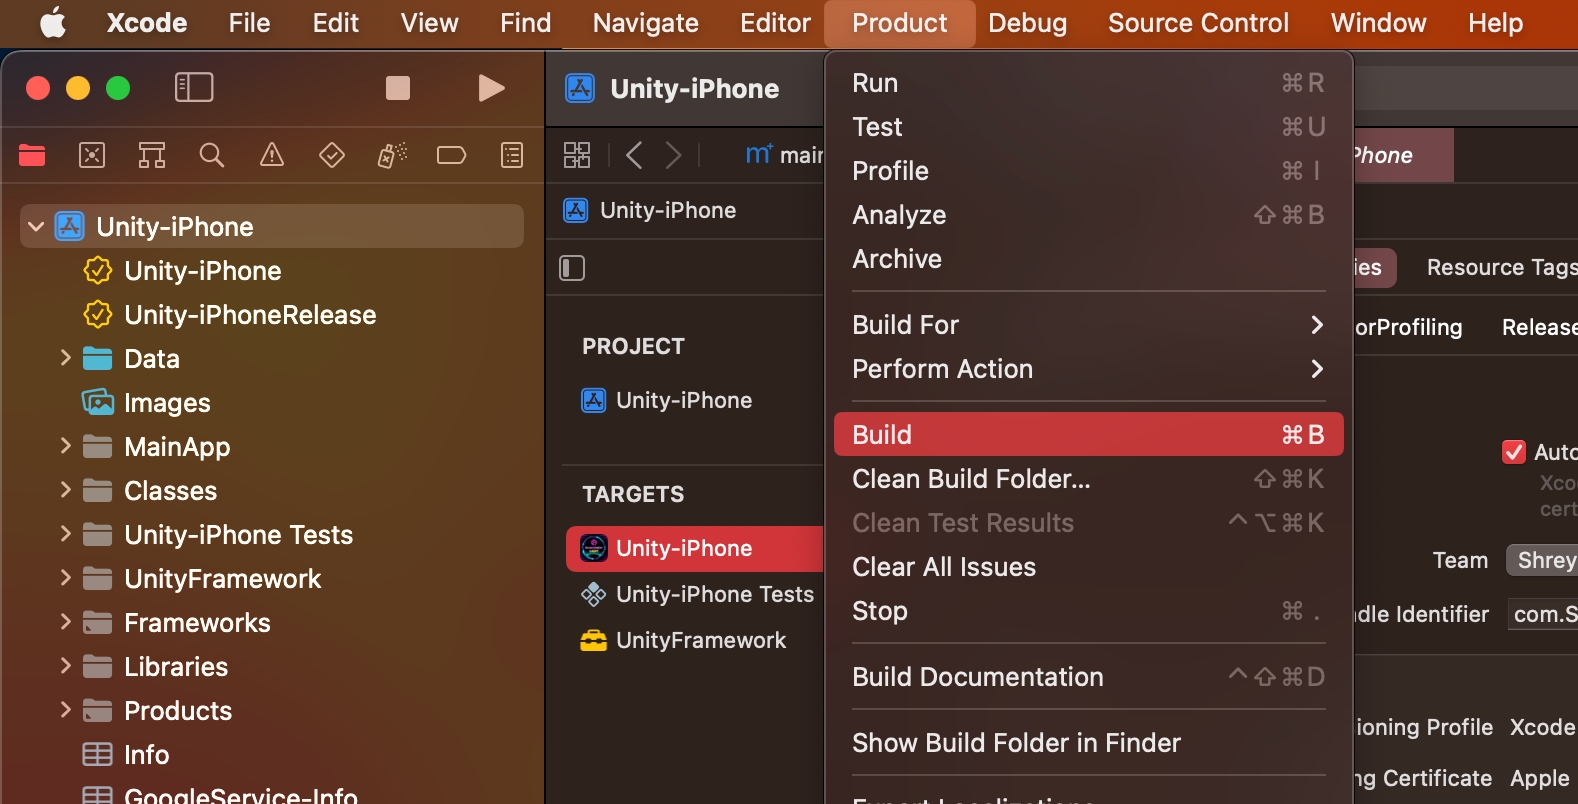The width and height of the screenshot is (1578, 804).
Task: Open the Debug menu in menu bar
Action: click(x=1027, y=23)
